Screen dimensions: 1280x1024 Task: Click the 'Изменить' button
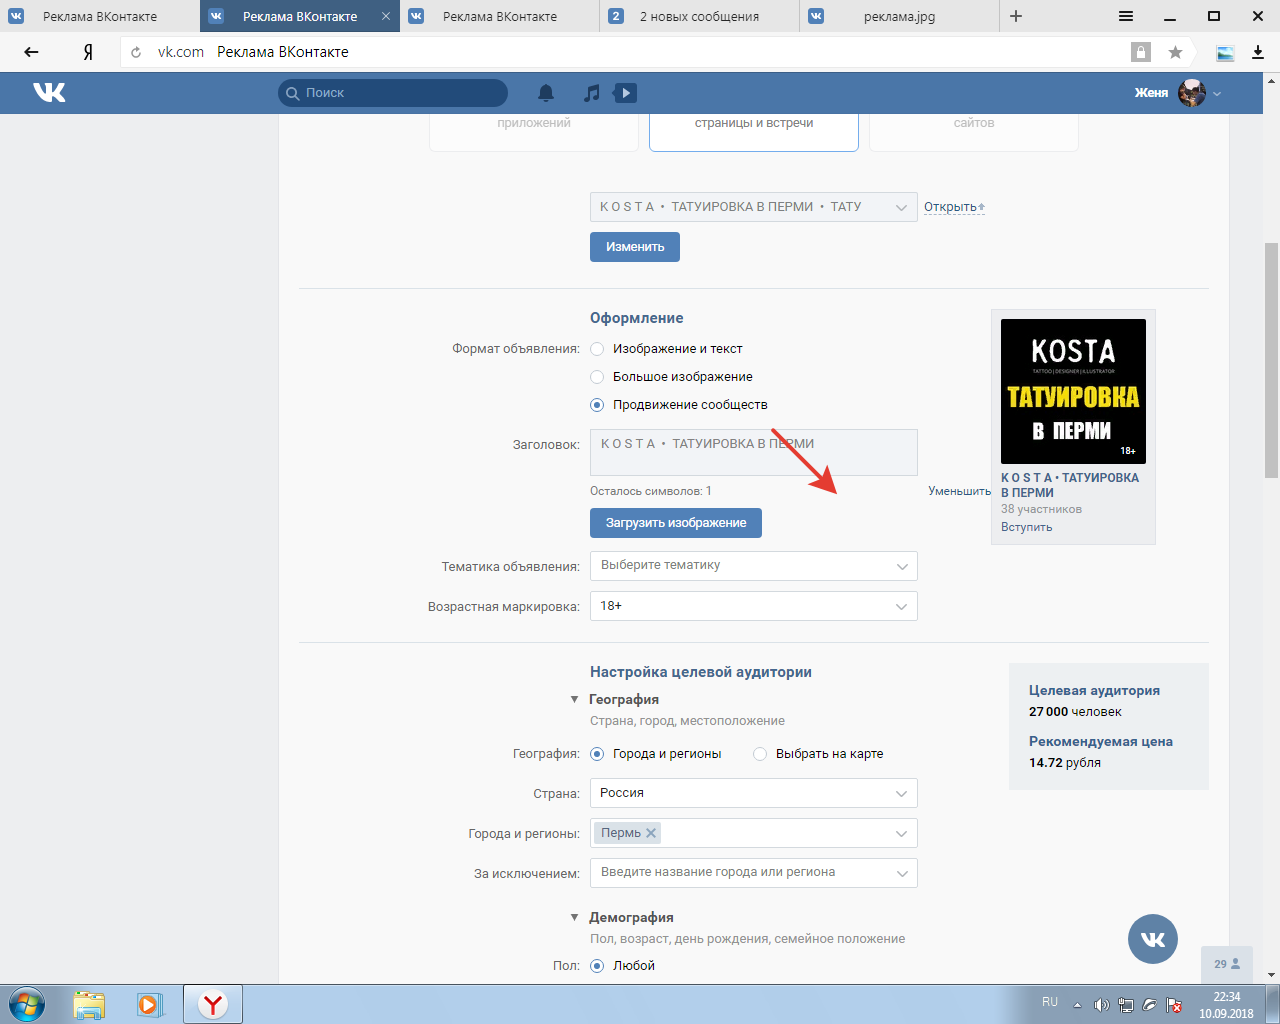point(635,247)
